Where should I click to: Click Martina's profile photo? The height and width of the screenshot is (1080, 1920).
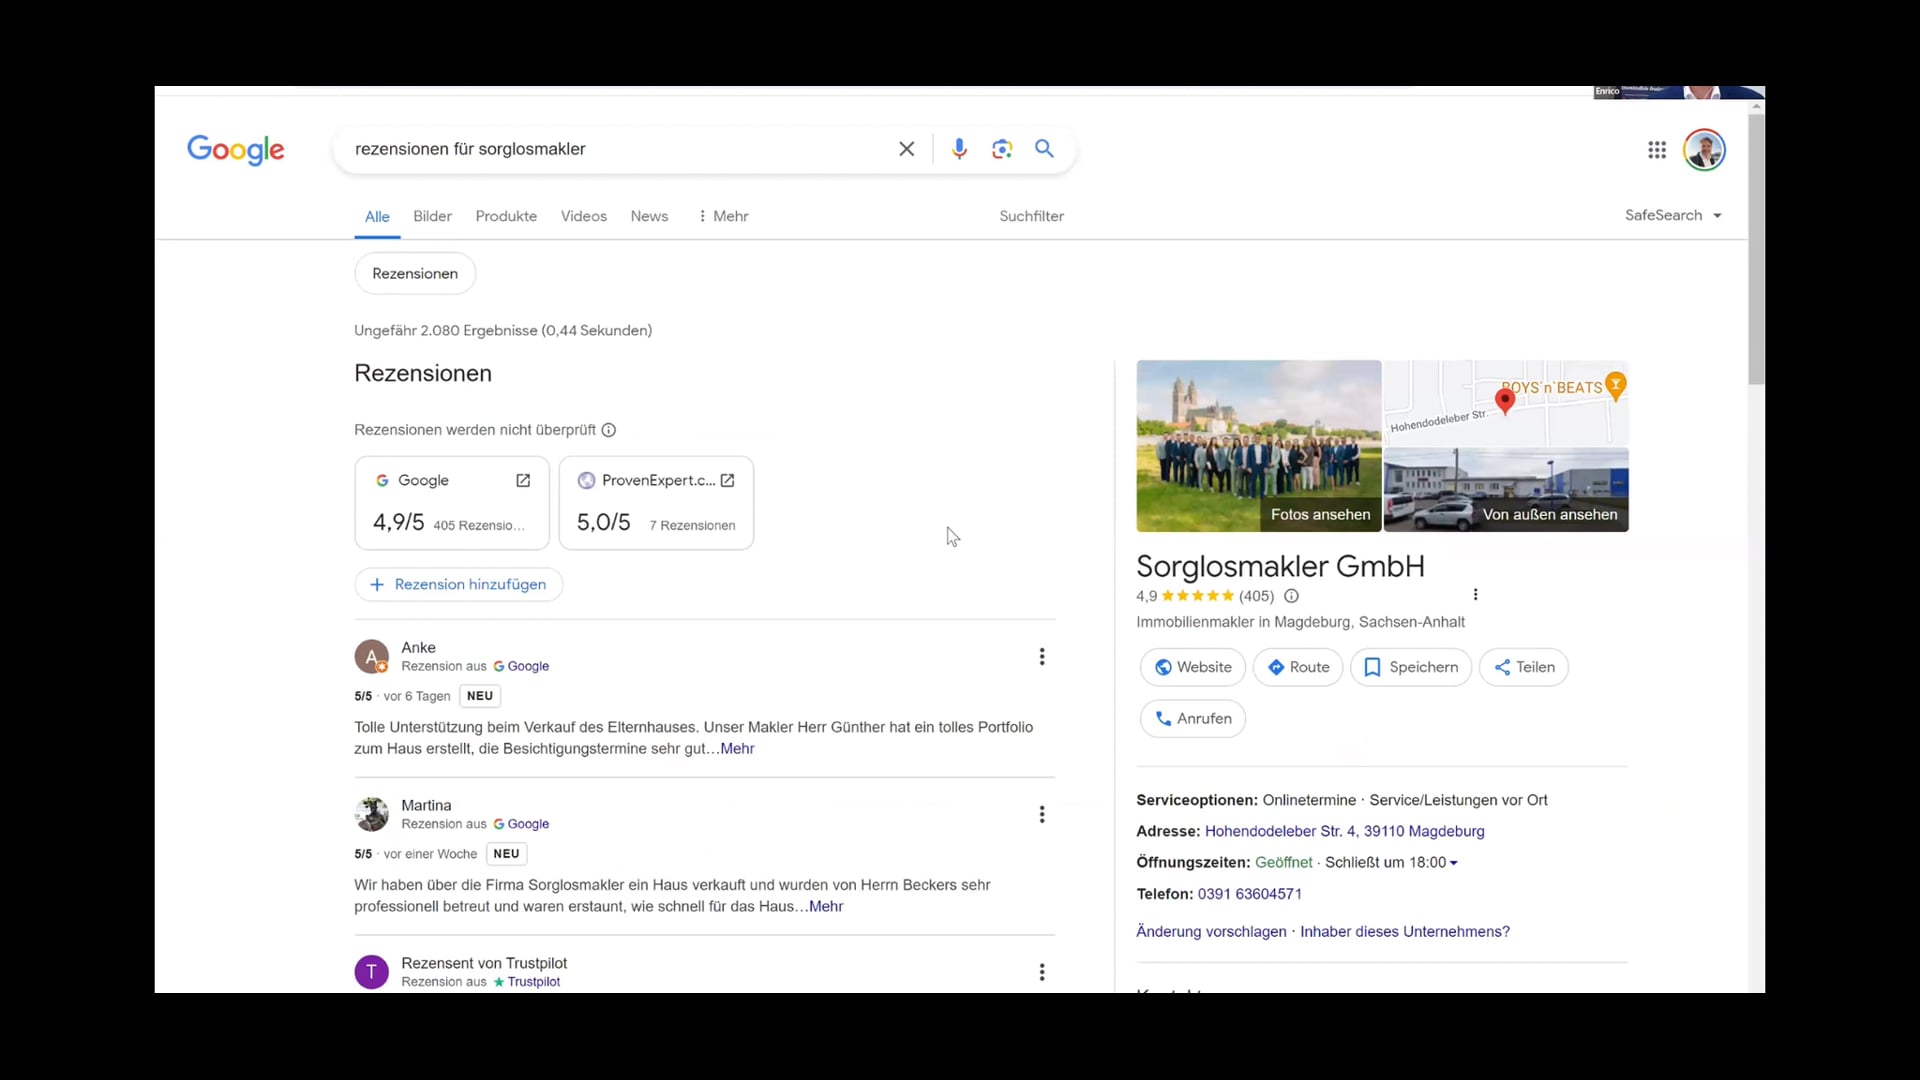372,814
